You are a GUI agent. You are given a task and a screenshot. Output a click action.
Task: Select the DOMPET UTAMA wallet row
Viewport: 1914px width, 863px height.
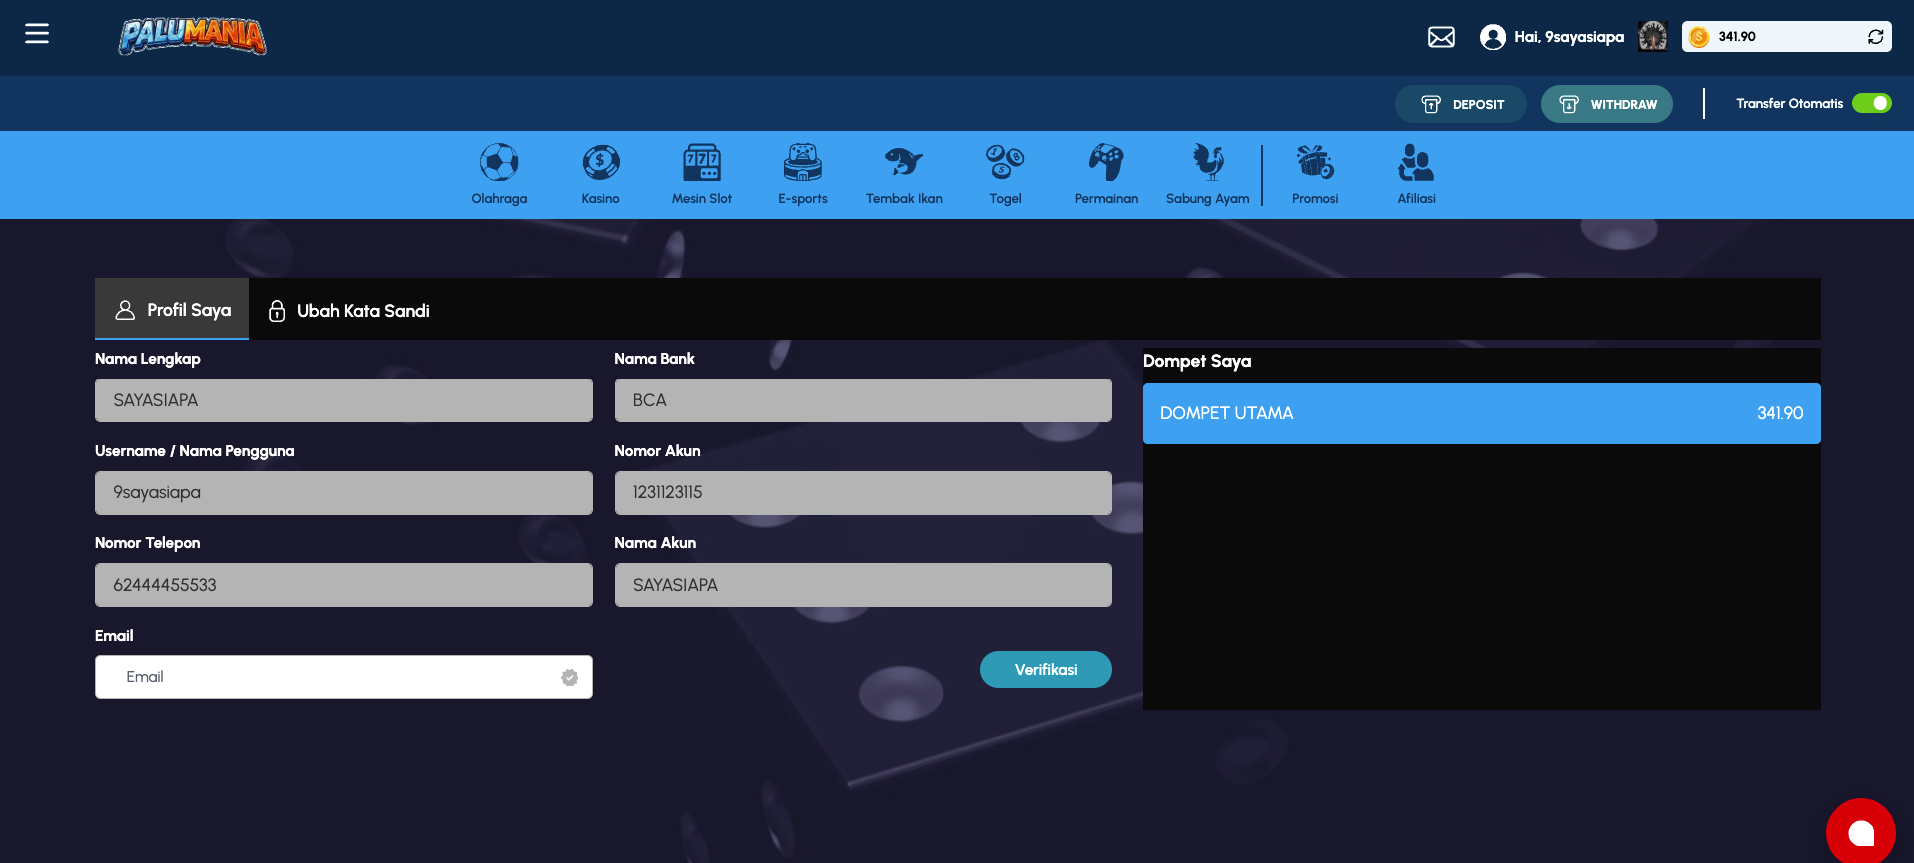point(1481,413)
